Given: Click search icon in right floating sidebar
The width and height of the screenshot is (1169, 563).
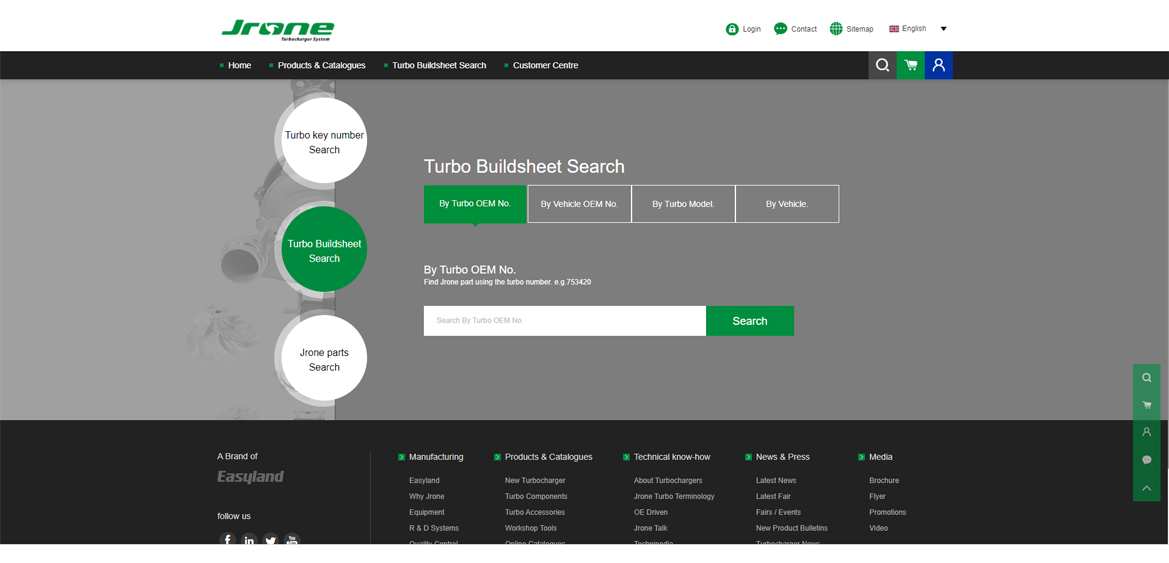Looking at the screenshot, I should click(x=1147, y=377).
